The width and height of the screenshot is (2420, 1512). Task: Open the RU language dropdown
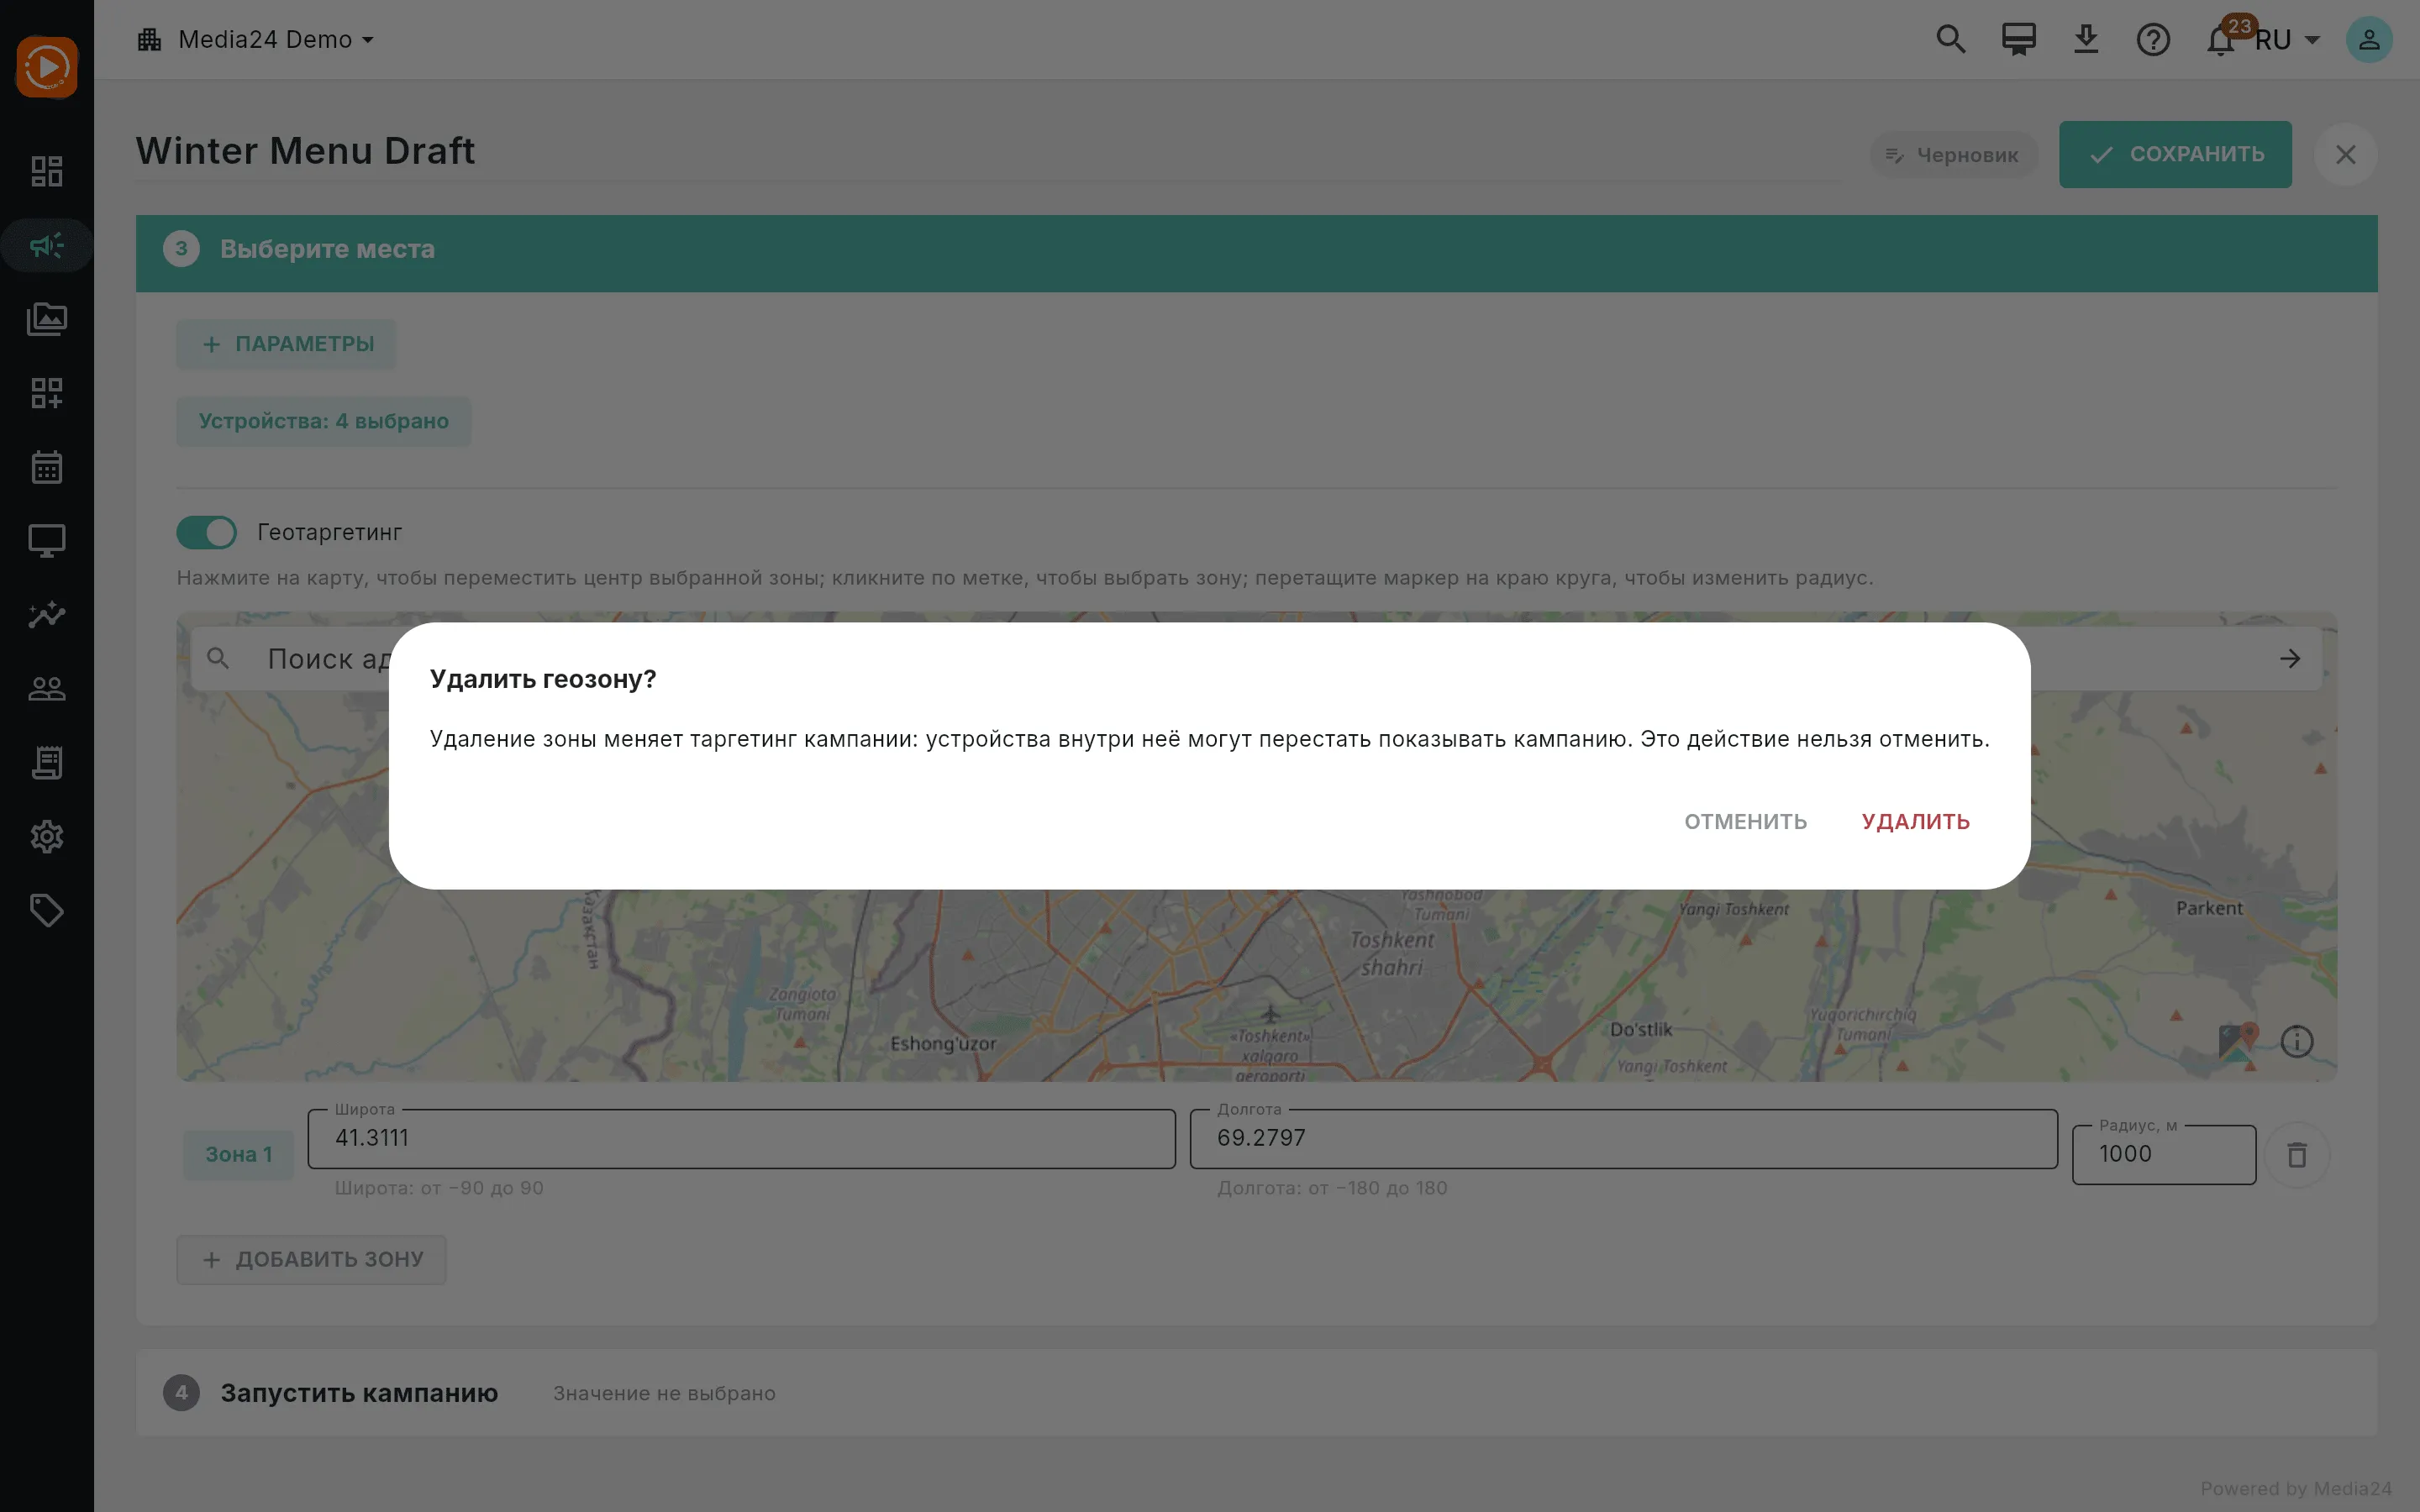point(2288,40)
